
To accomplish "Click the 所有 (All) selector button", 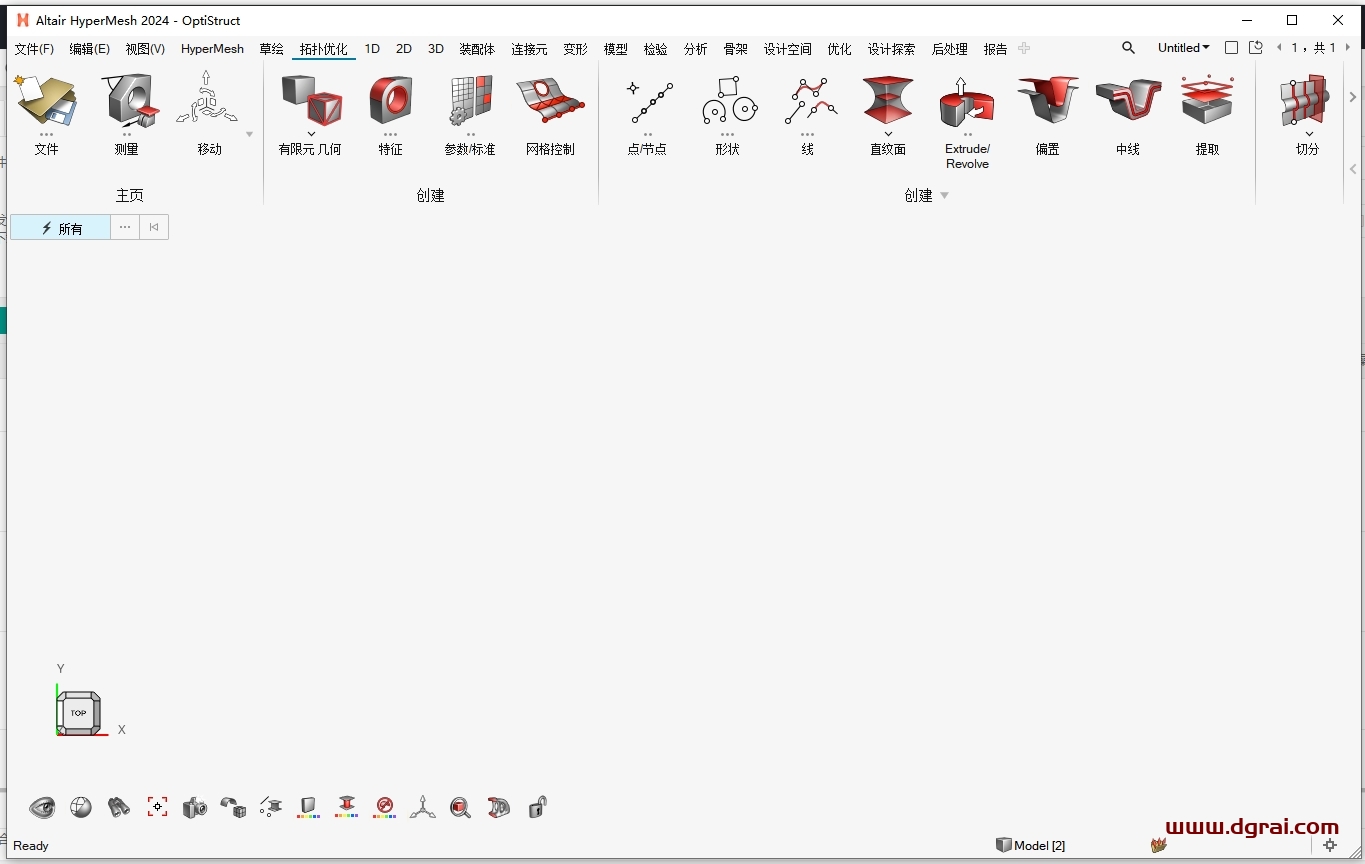I will 61,228.
